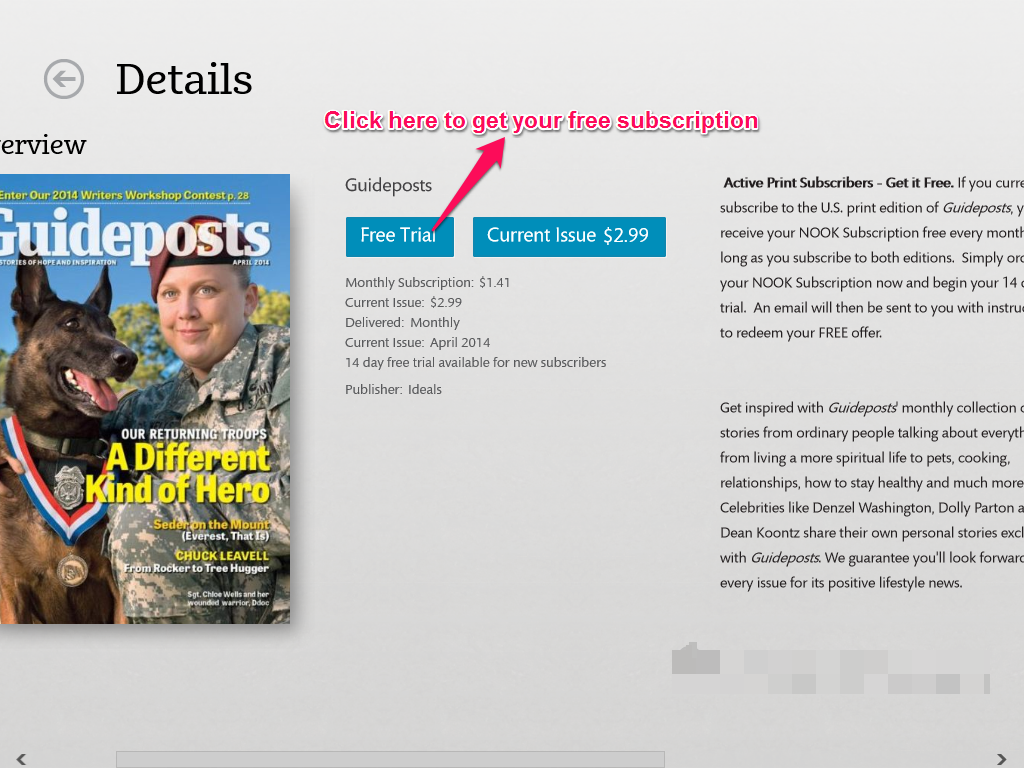The width and height of the screenshot is (1024, 768).
Task: Click the Guideposts title above the buttons
Action: click(x=389, y=186)
